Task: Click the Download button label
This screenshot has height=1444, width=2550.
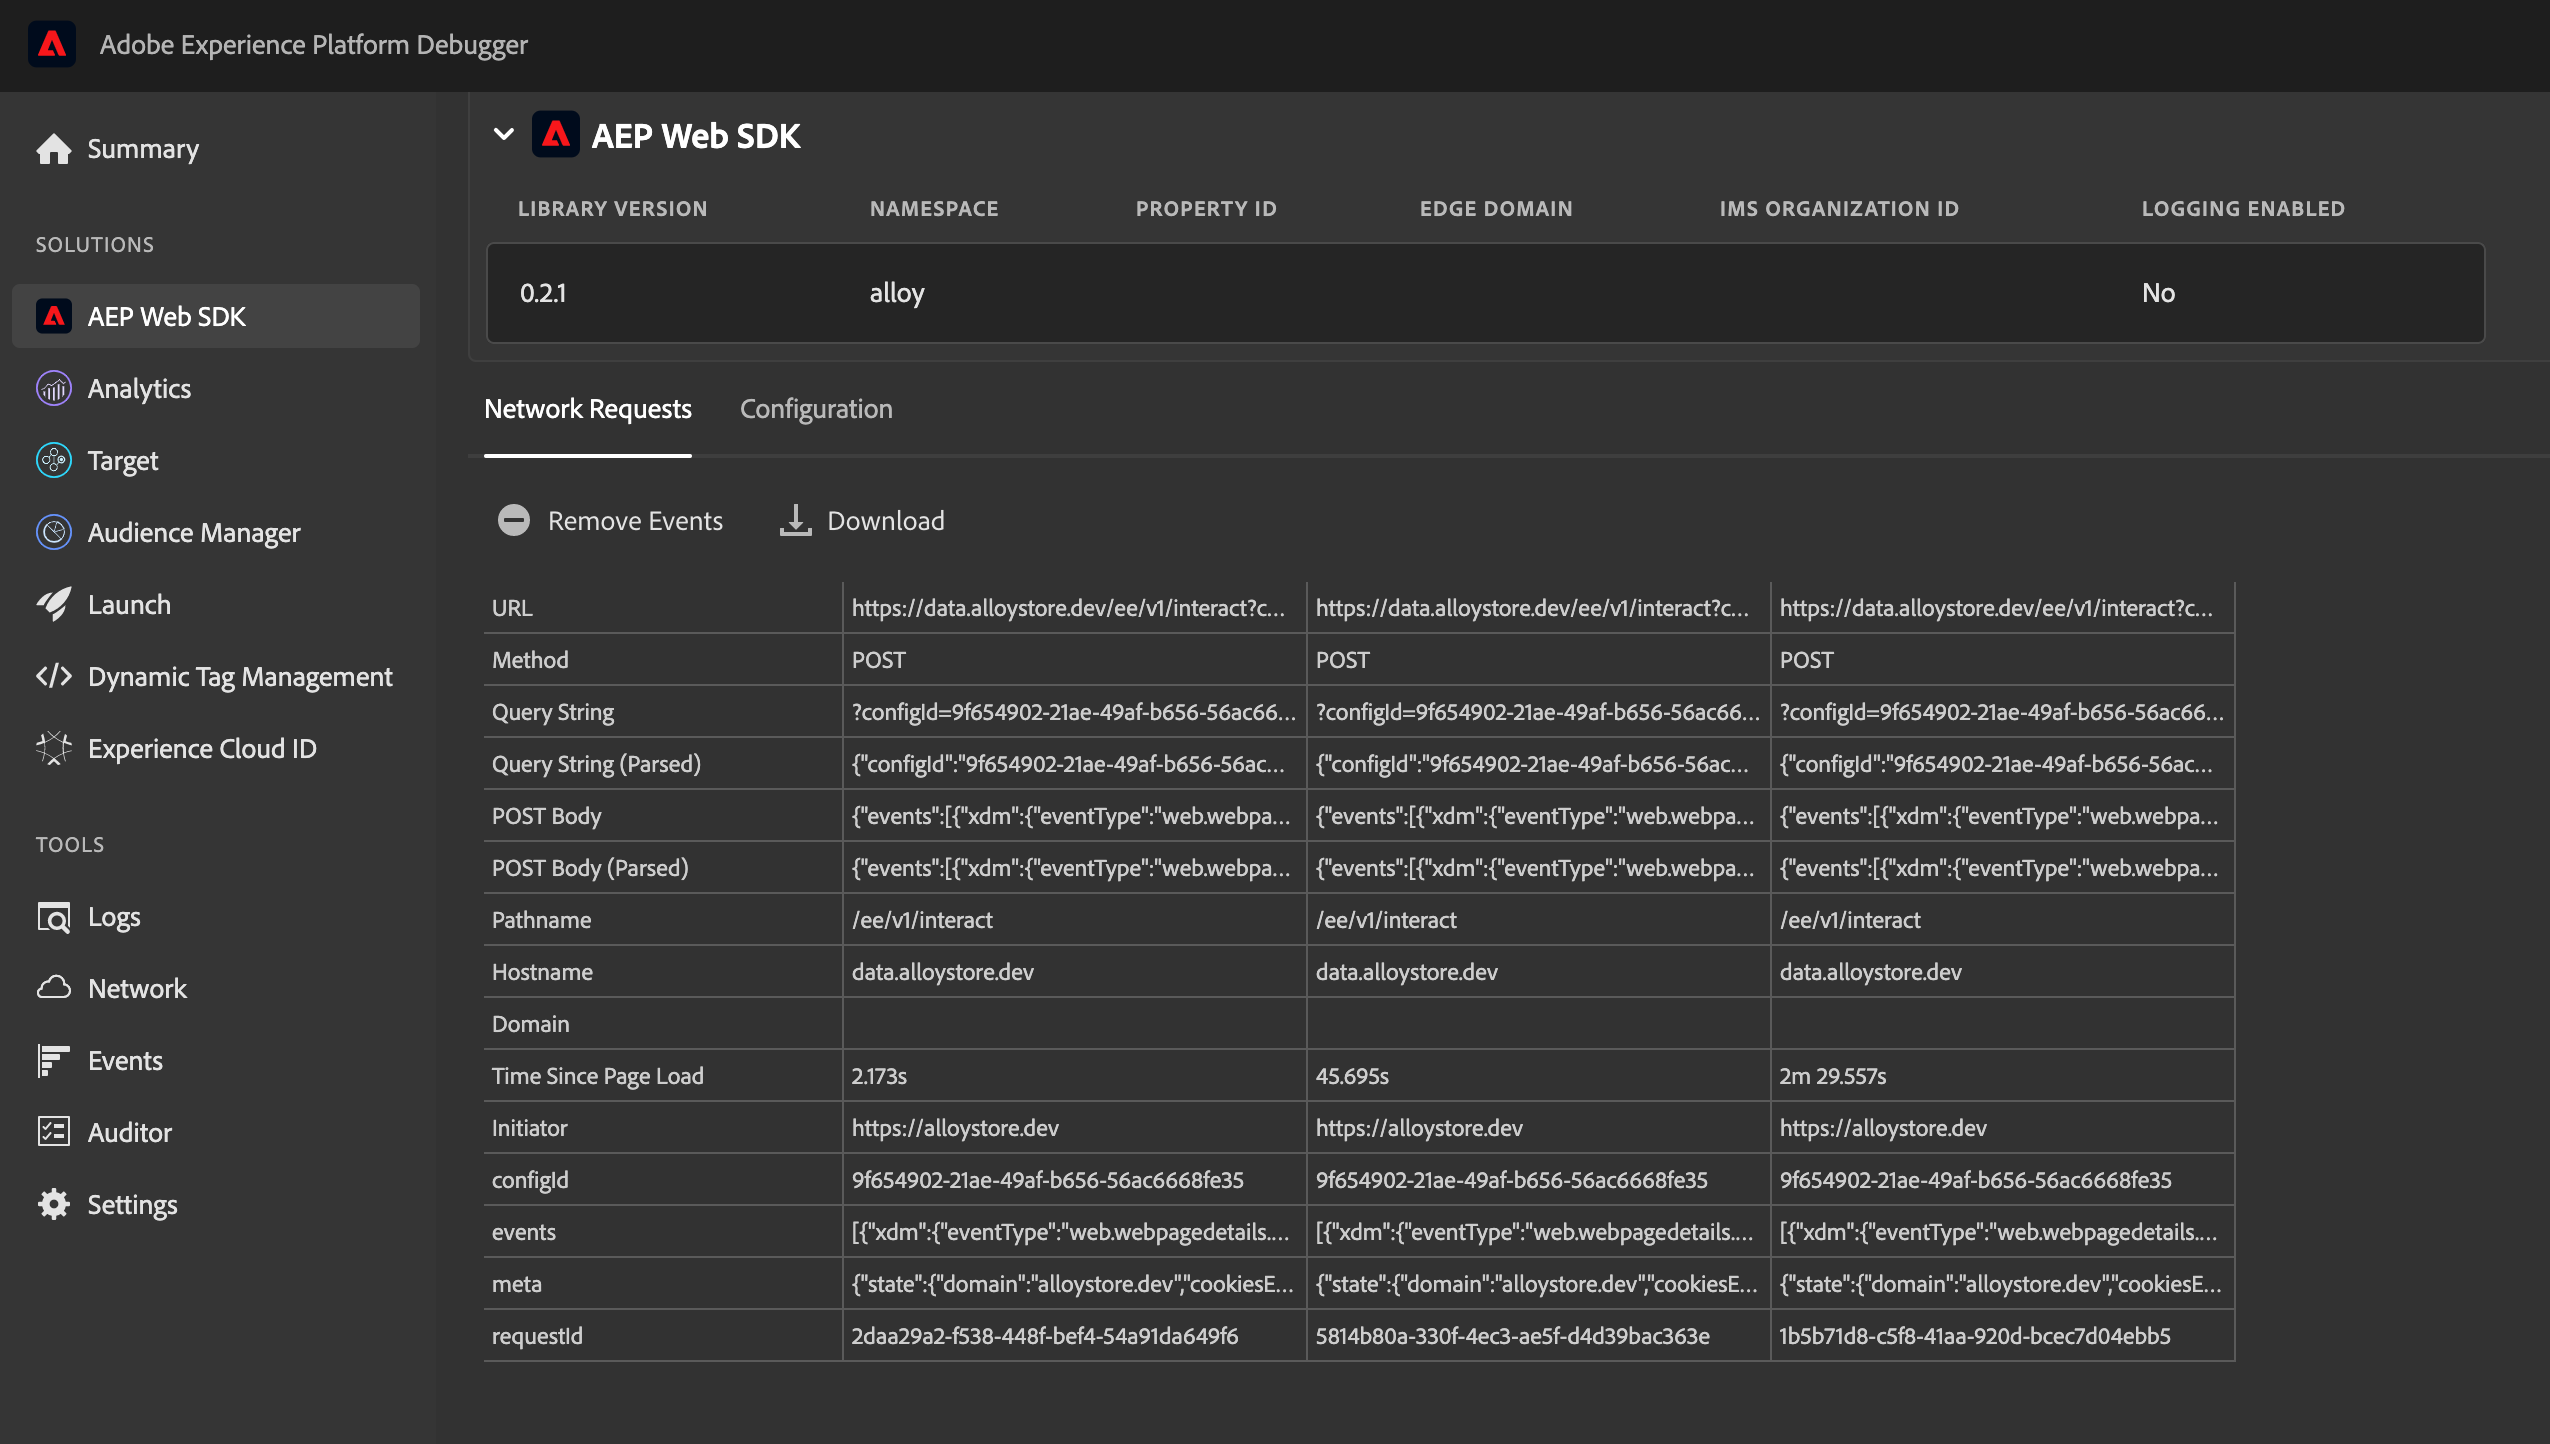Action: (886, 521)
